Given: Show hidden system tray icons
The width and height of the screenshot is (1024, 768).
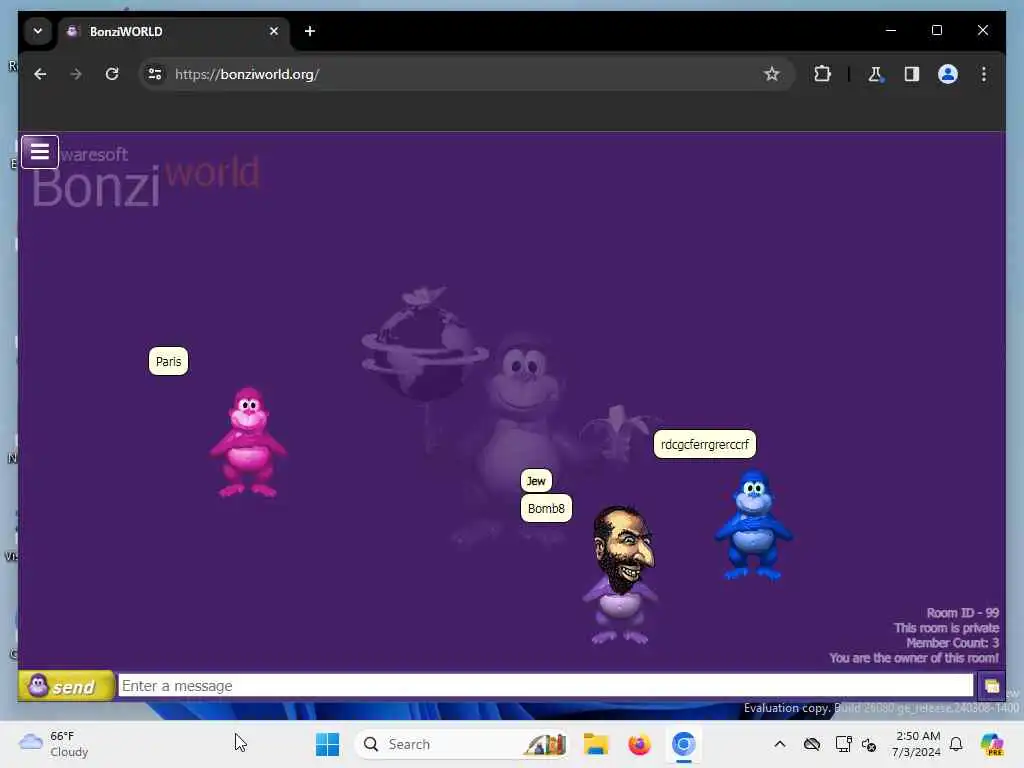Looking at the screenshot, I should pos(780,744).
